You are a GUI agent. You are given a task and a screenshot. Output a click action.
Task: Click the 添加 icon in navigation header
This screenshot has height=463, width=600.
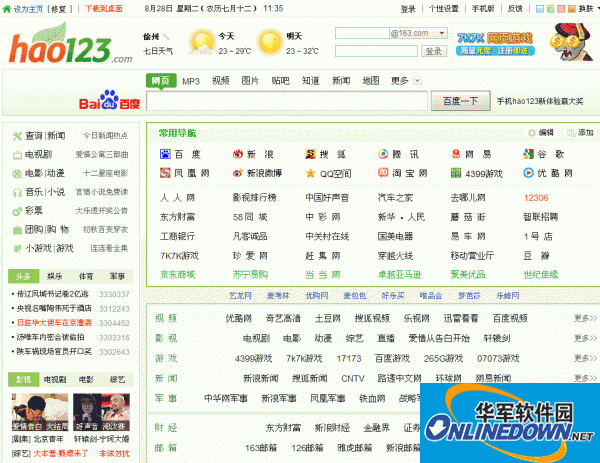point(571,133)
